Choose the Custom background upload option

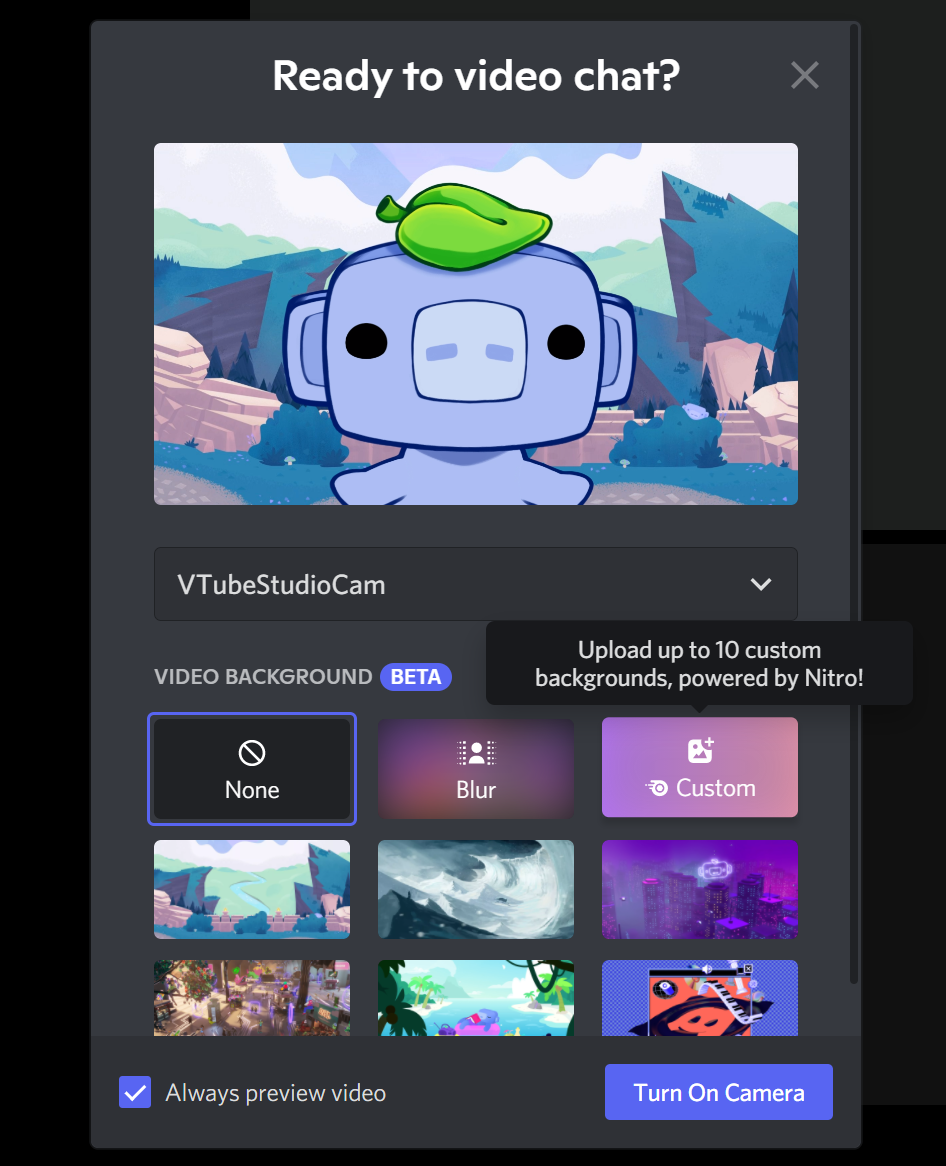(x=700, y=768)
